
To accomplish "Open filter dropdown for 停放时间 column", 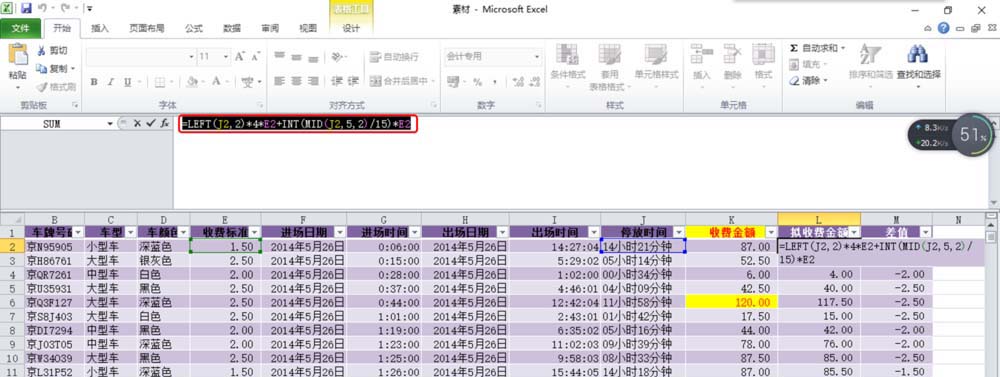I will pyautogui.click(x=679, y=232).
